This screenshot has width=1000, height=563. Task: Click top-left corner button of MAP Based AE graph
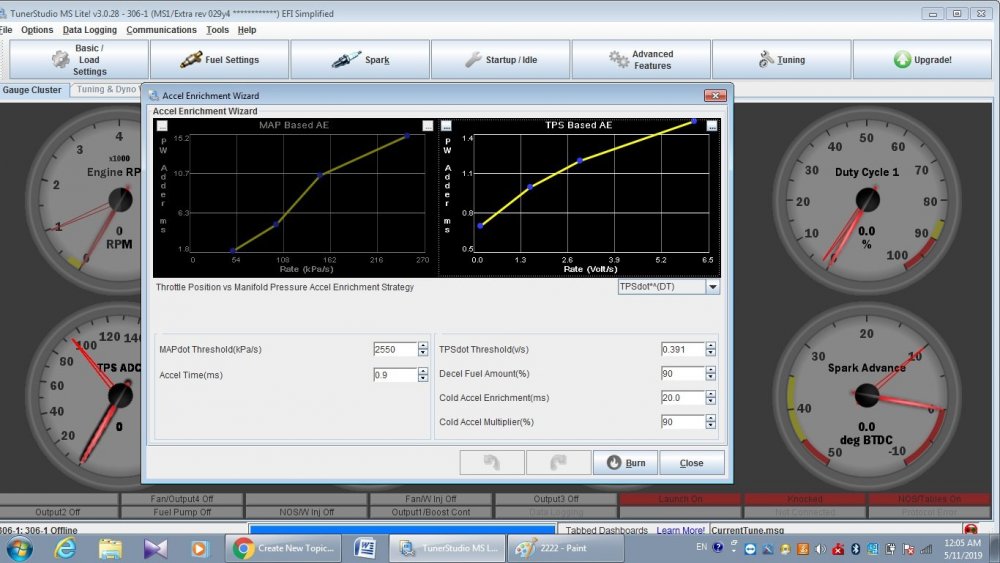pos(162,126)
